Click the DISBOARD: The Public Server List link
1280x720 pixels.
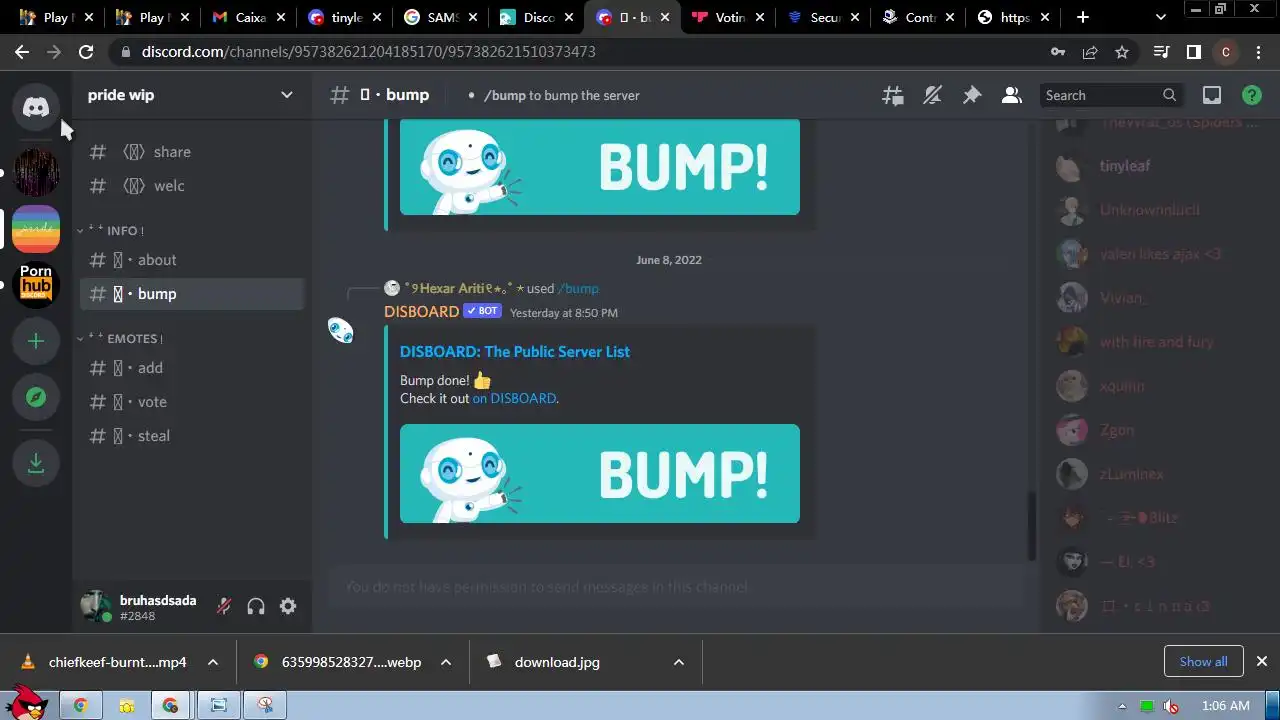(515, 352)
